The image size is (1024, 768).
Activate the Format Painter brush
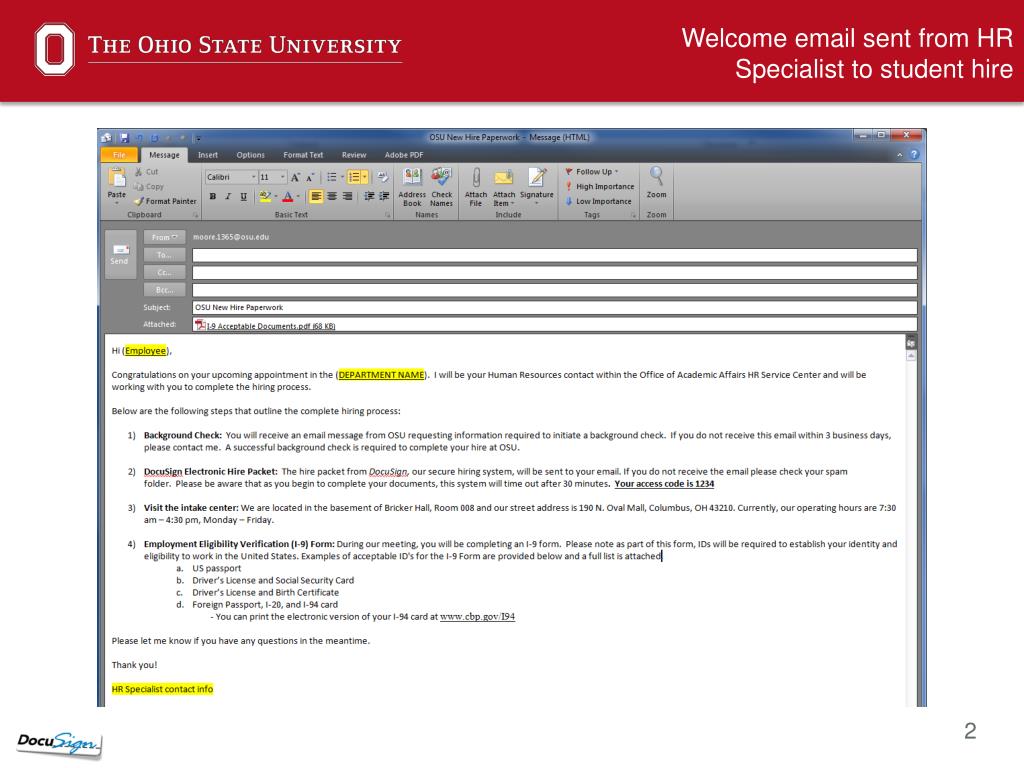click(x=165, y=201)
